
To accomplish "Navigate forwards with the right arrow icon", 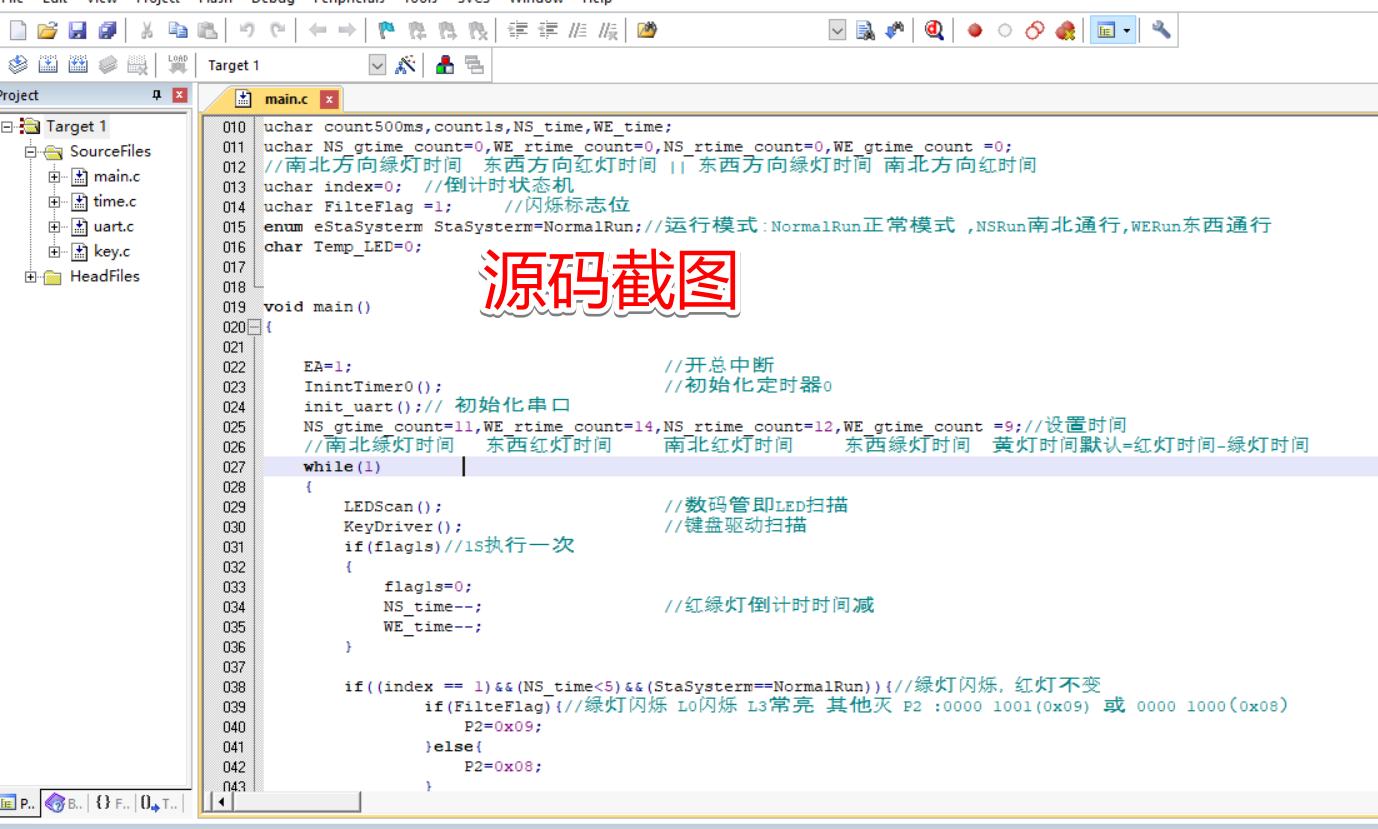I will 347,31.
